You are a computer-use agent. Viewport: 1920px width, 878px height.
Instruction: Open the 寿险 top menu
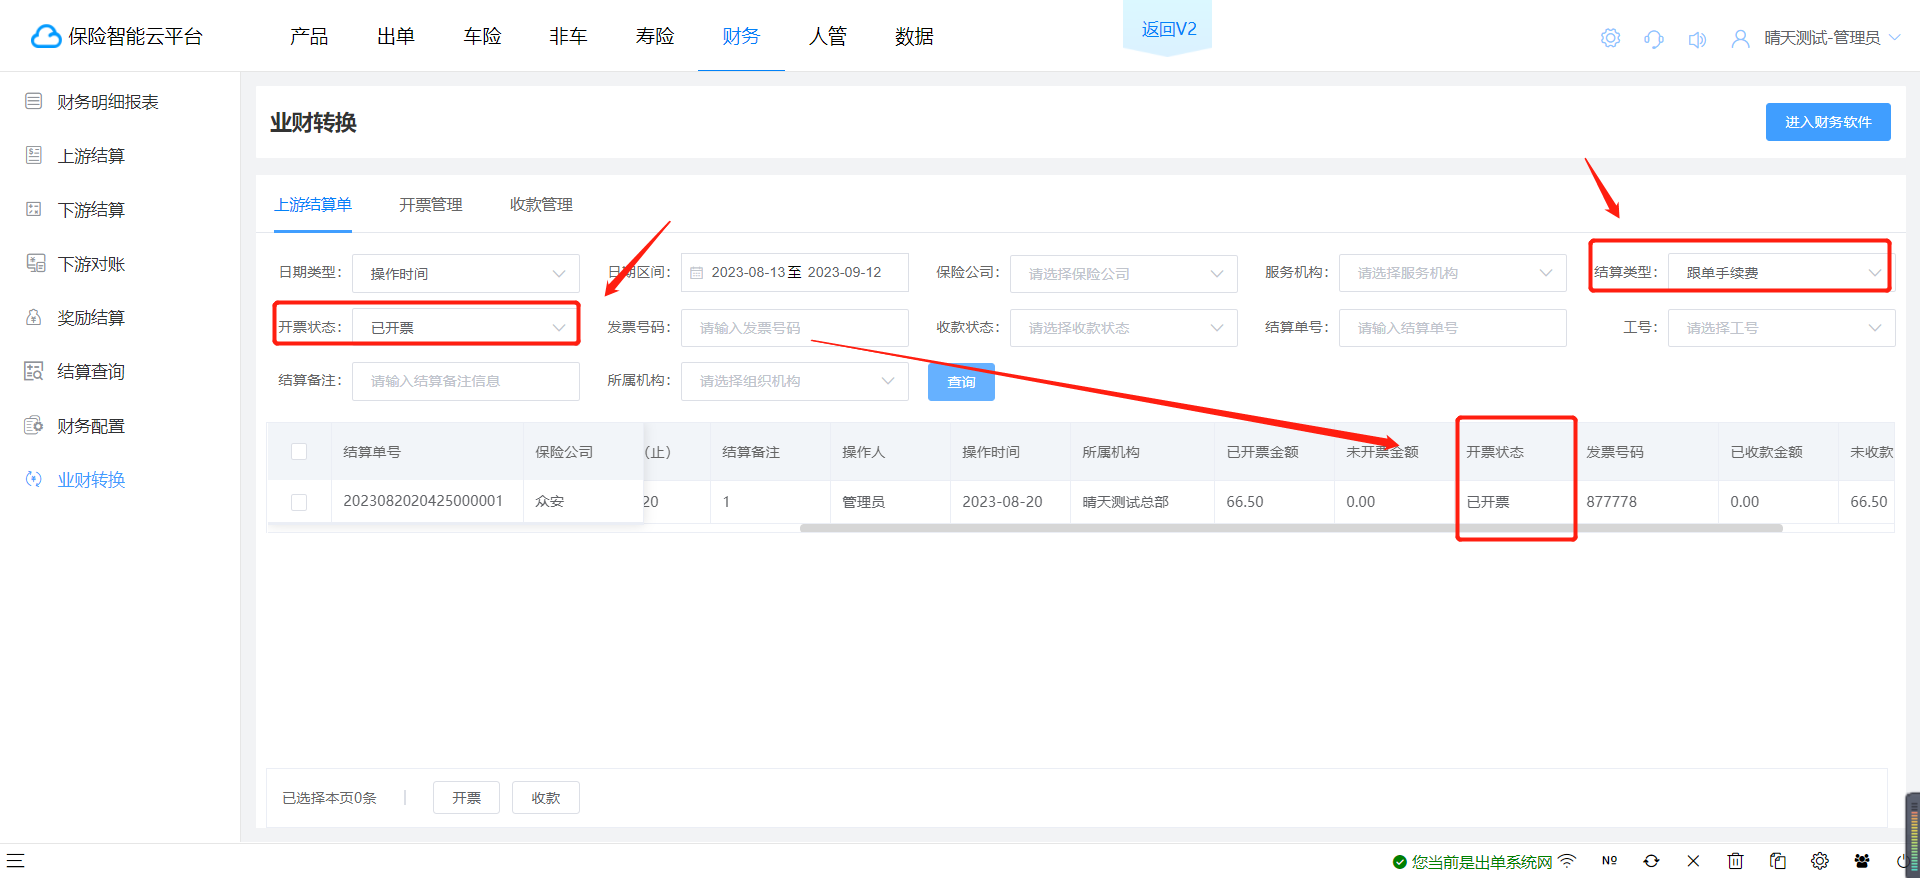(655, 37)
